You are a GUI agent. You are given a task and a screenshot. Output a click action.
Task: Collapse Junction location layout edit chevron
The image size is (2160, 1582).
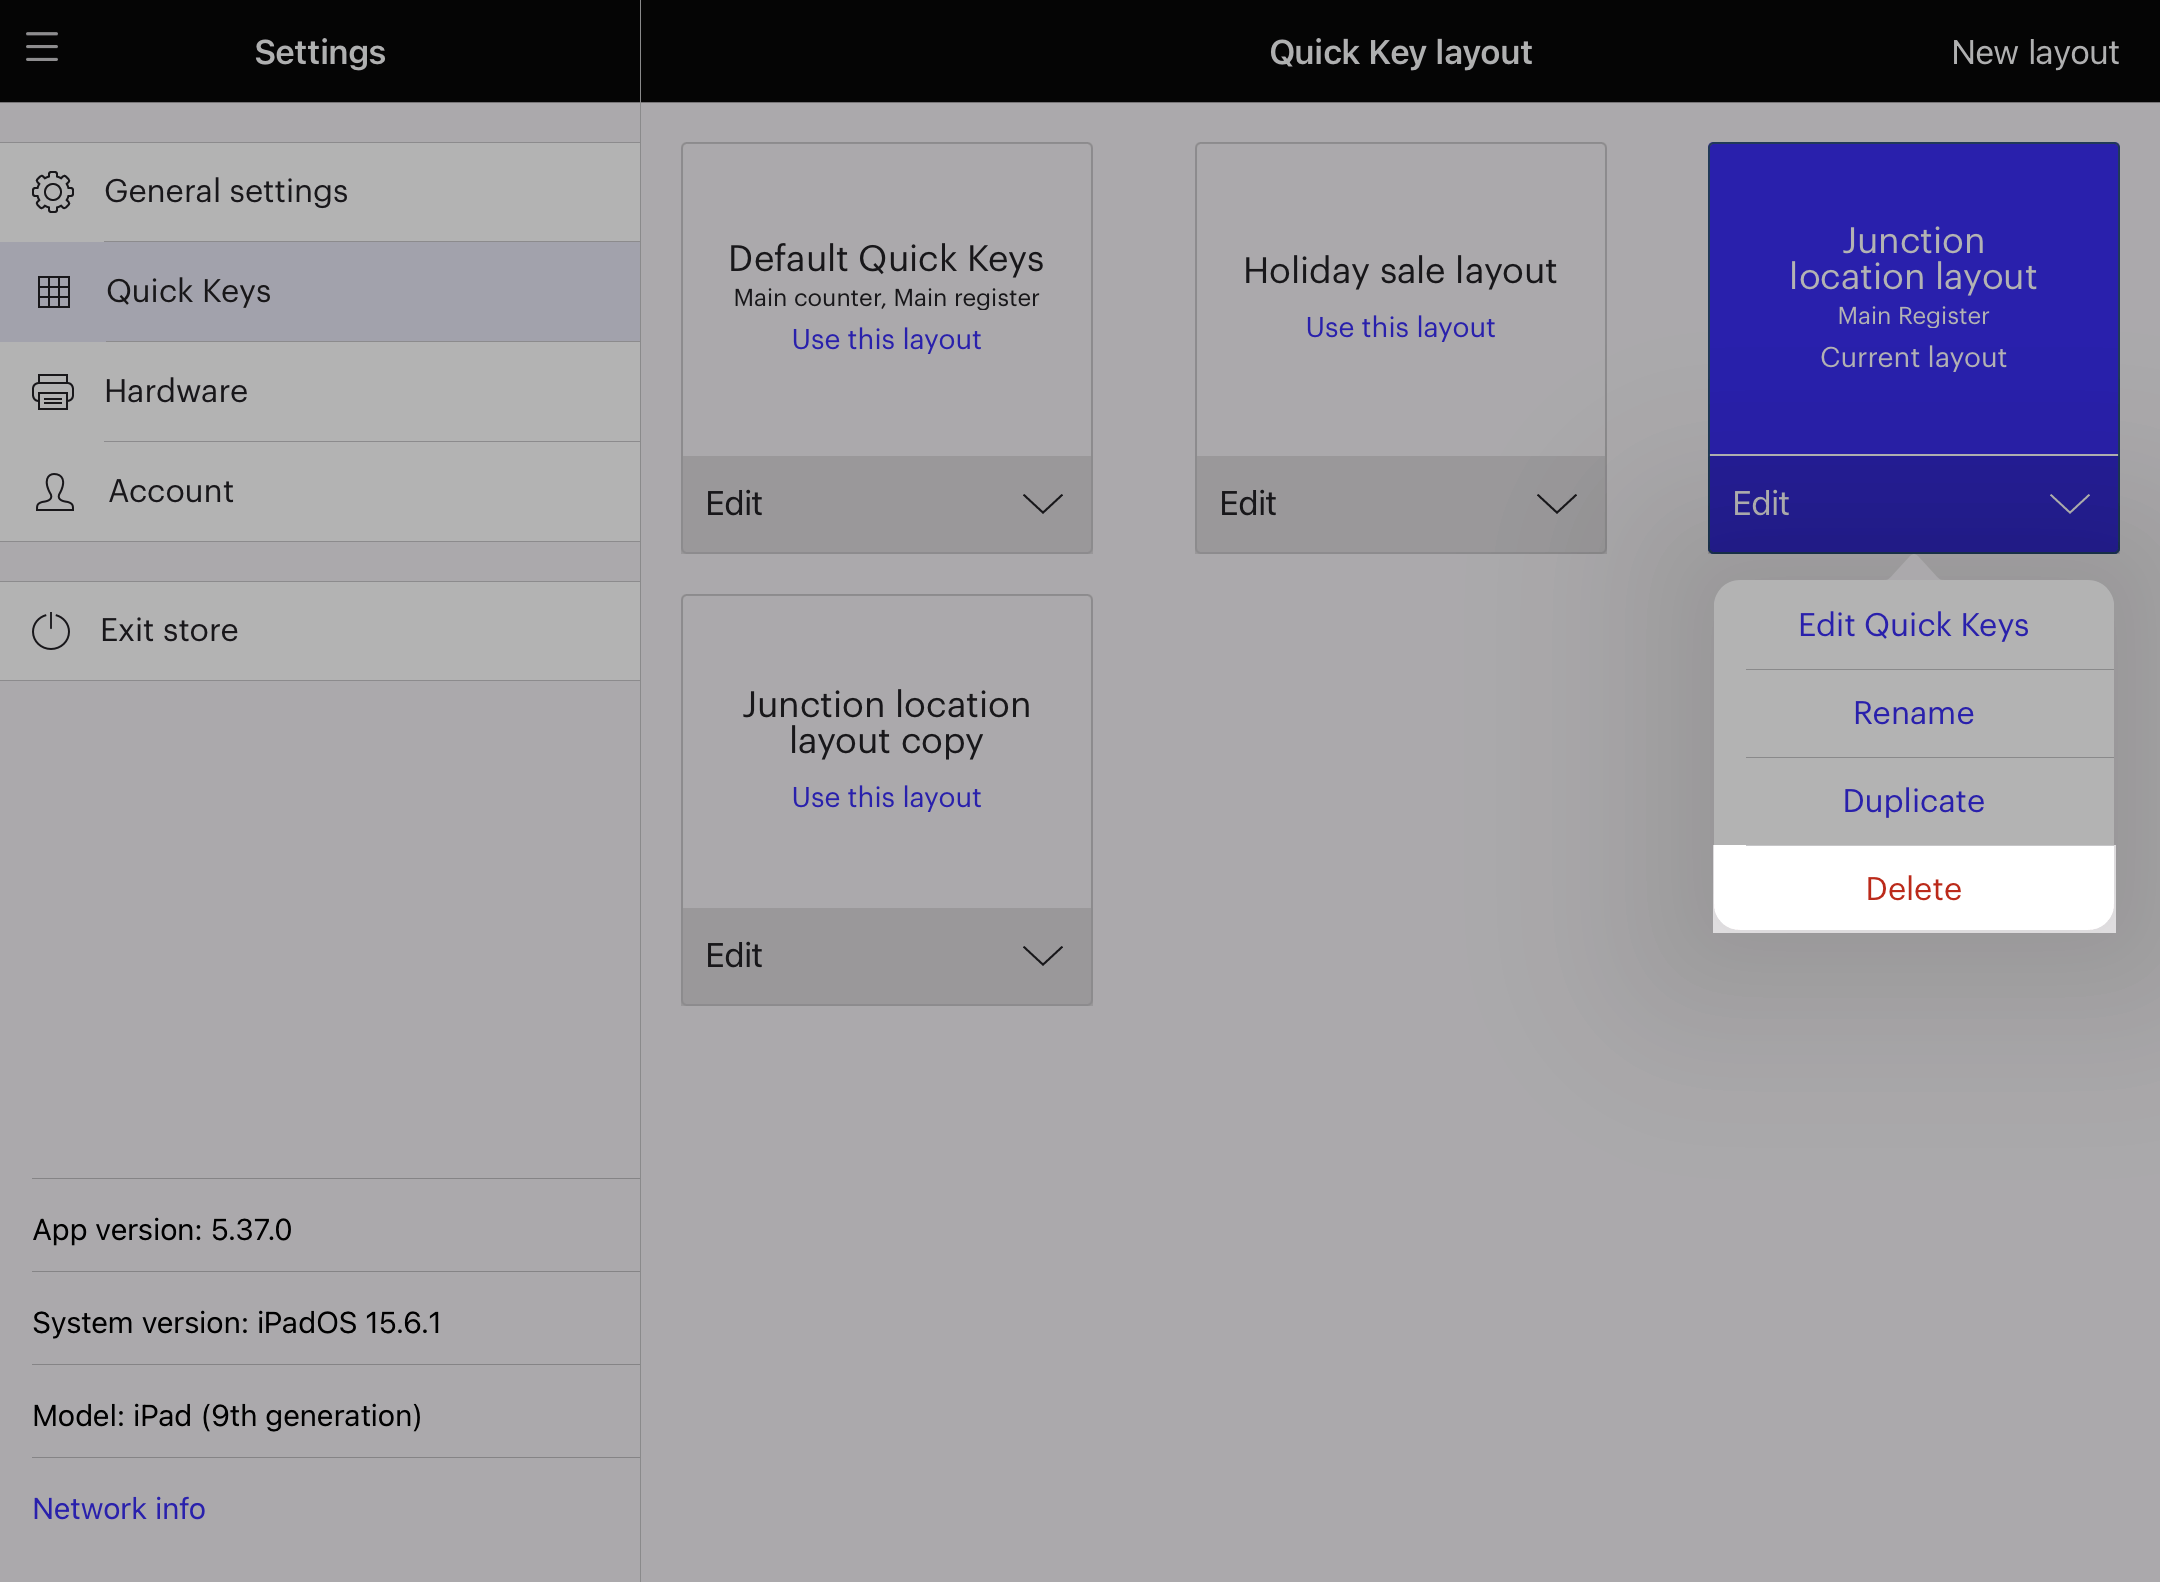(2069, 504)
